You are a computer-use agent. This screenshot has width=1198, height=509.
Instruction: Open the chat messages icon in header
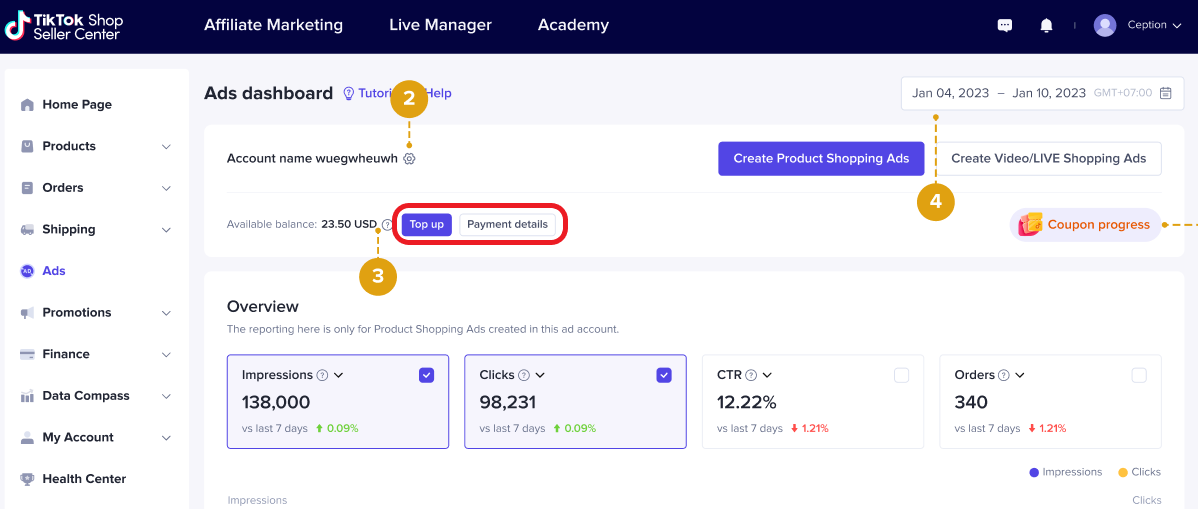pyautogui.click(x=1005, y=25)
